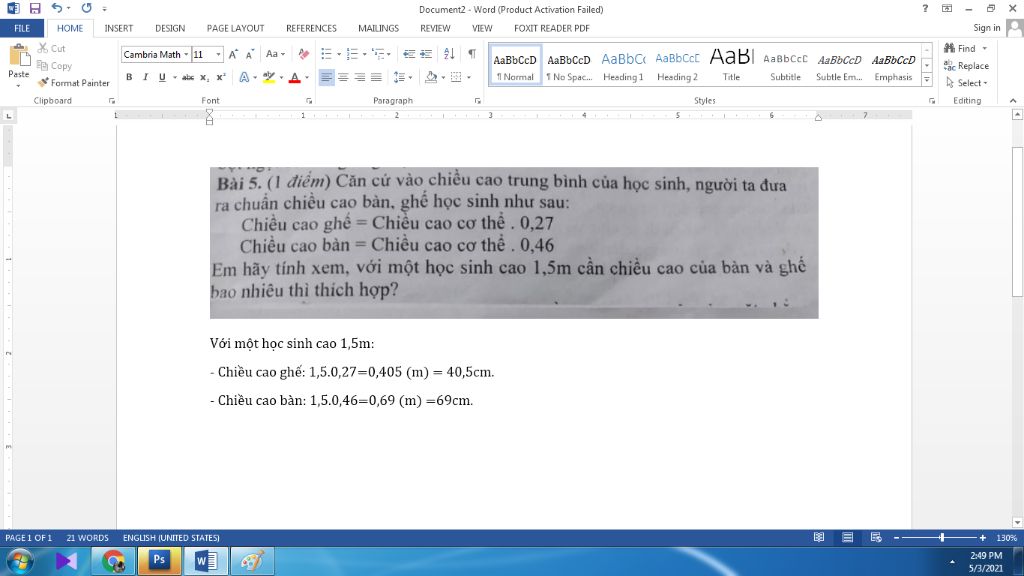
Task: Sort the selected text
Action: click(x=449, y=54)
